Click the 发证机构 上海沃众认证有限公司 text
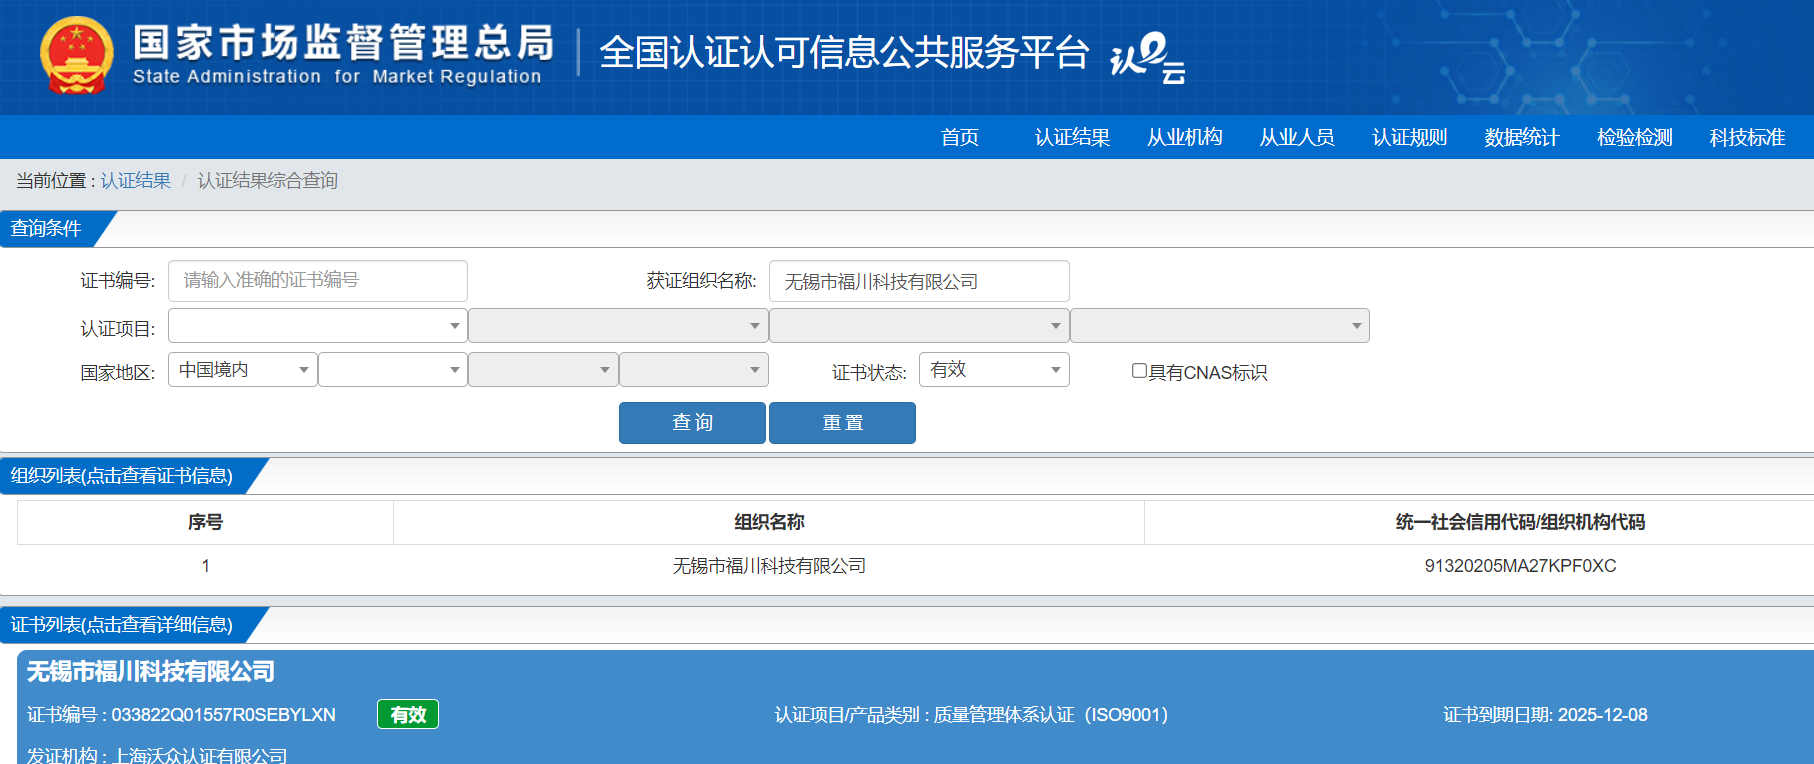 pyautogui.click(x=157, y=755)
